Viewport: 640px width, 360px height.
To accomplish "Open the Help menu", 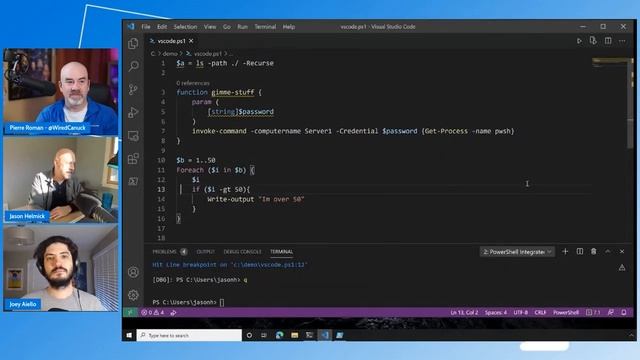I will coord(289,27).
